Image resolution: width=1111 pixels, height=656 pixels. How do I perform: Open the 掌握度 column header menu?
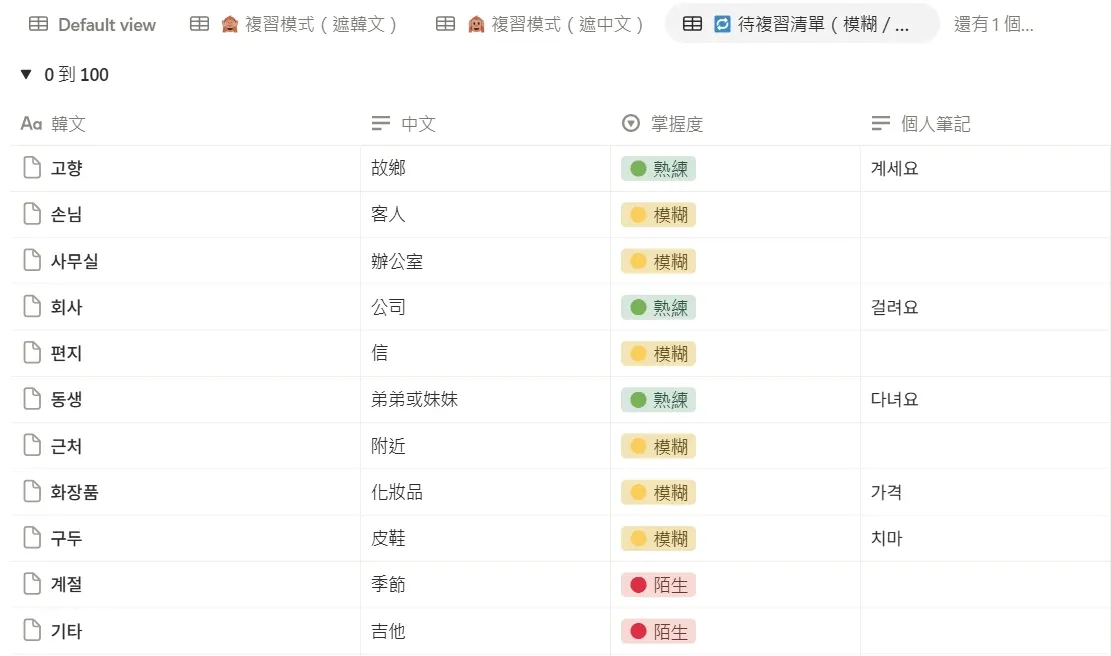pos(735,124)
